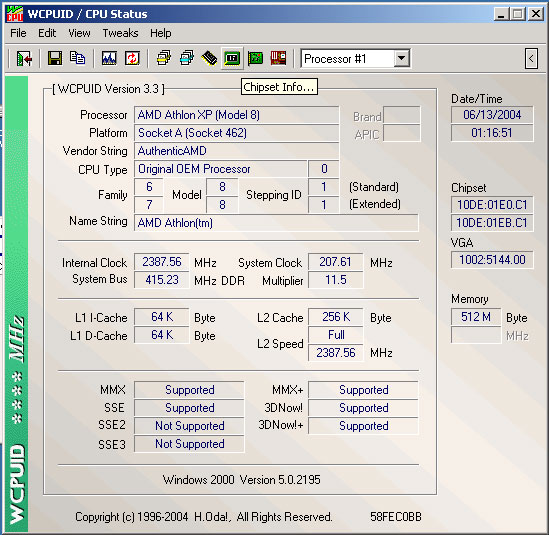Click the red motherboard system info icon
Screen dimensions: 549x535
tap(278, 58)
